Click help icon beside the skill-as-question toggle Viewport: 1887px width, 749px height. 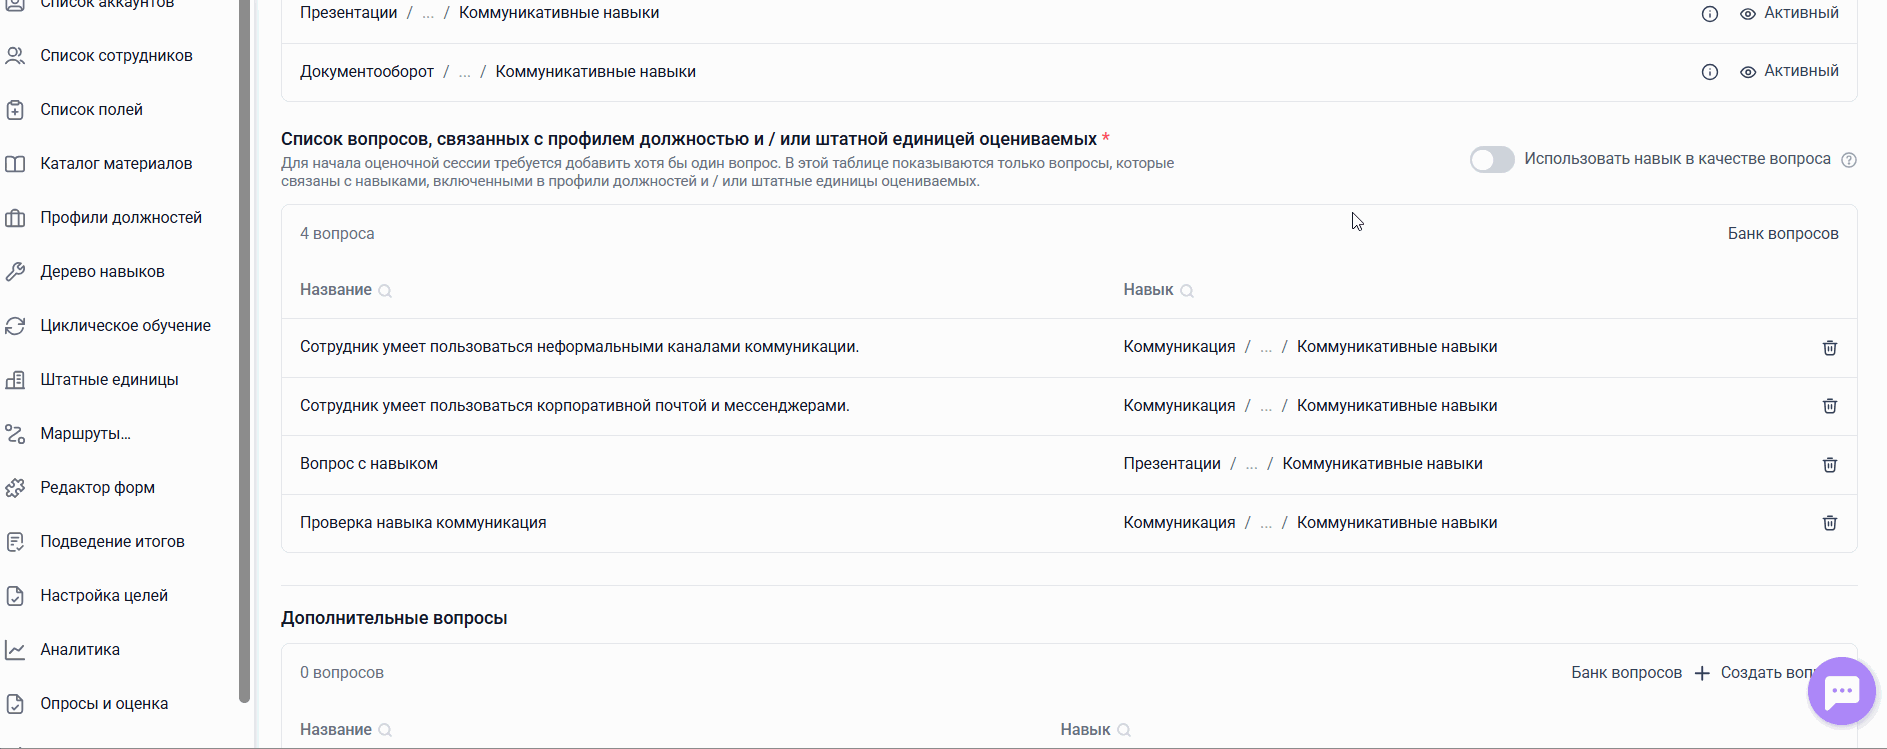click(1849, 160)
